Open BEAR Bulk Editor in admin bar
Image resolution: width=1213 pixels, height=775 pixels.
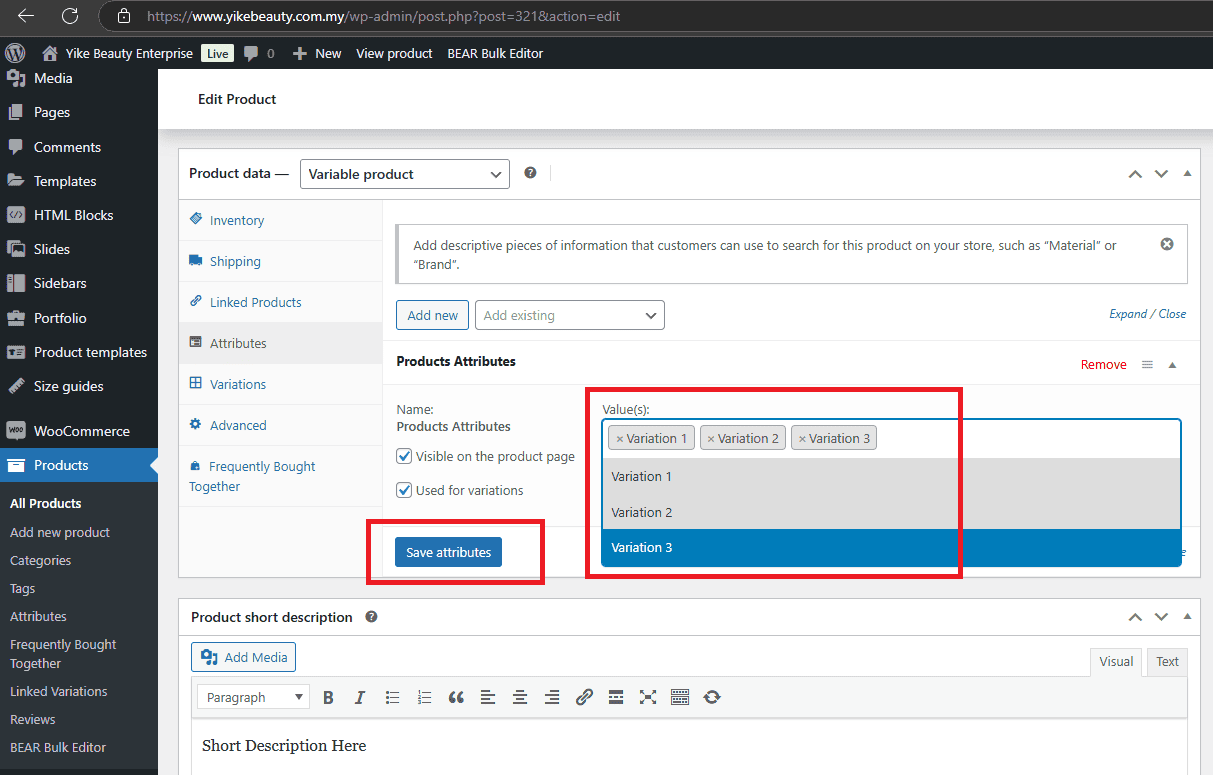coord(495,53)
